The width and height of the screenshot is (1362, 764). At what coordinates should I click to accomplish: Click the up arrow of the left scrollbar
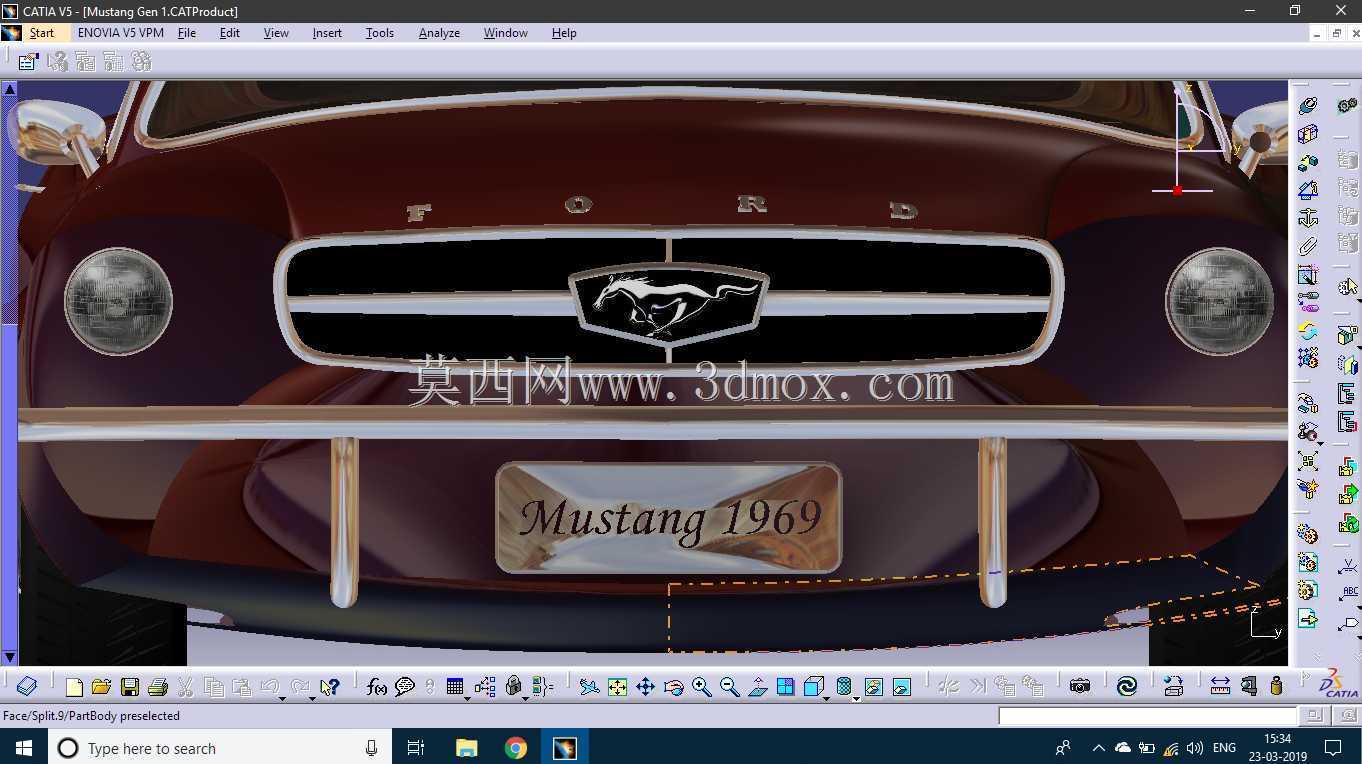point(10,90)
